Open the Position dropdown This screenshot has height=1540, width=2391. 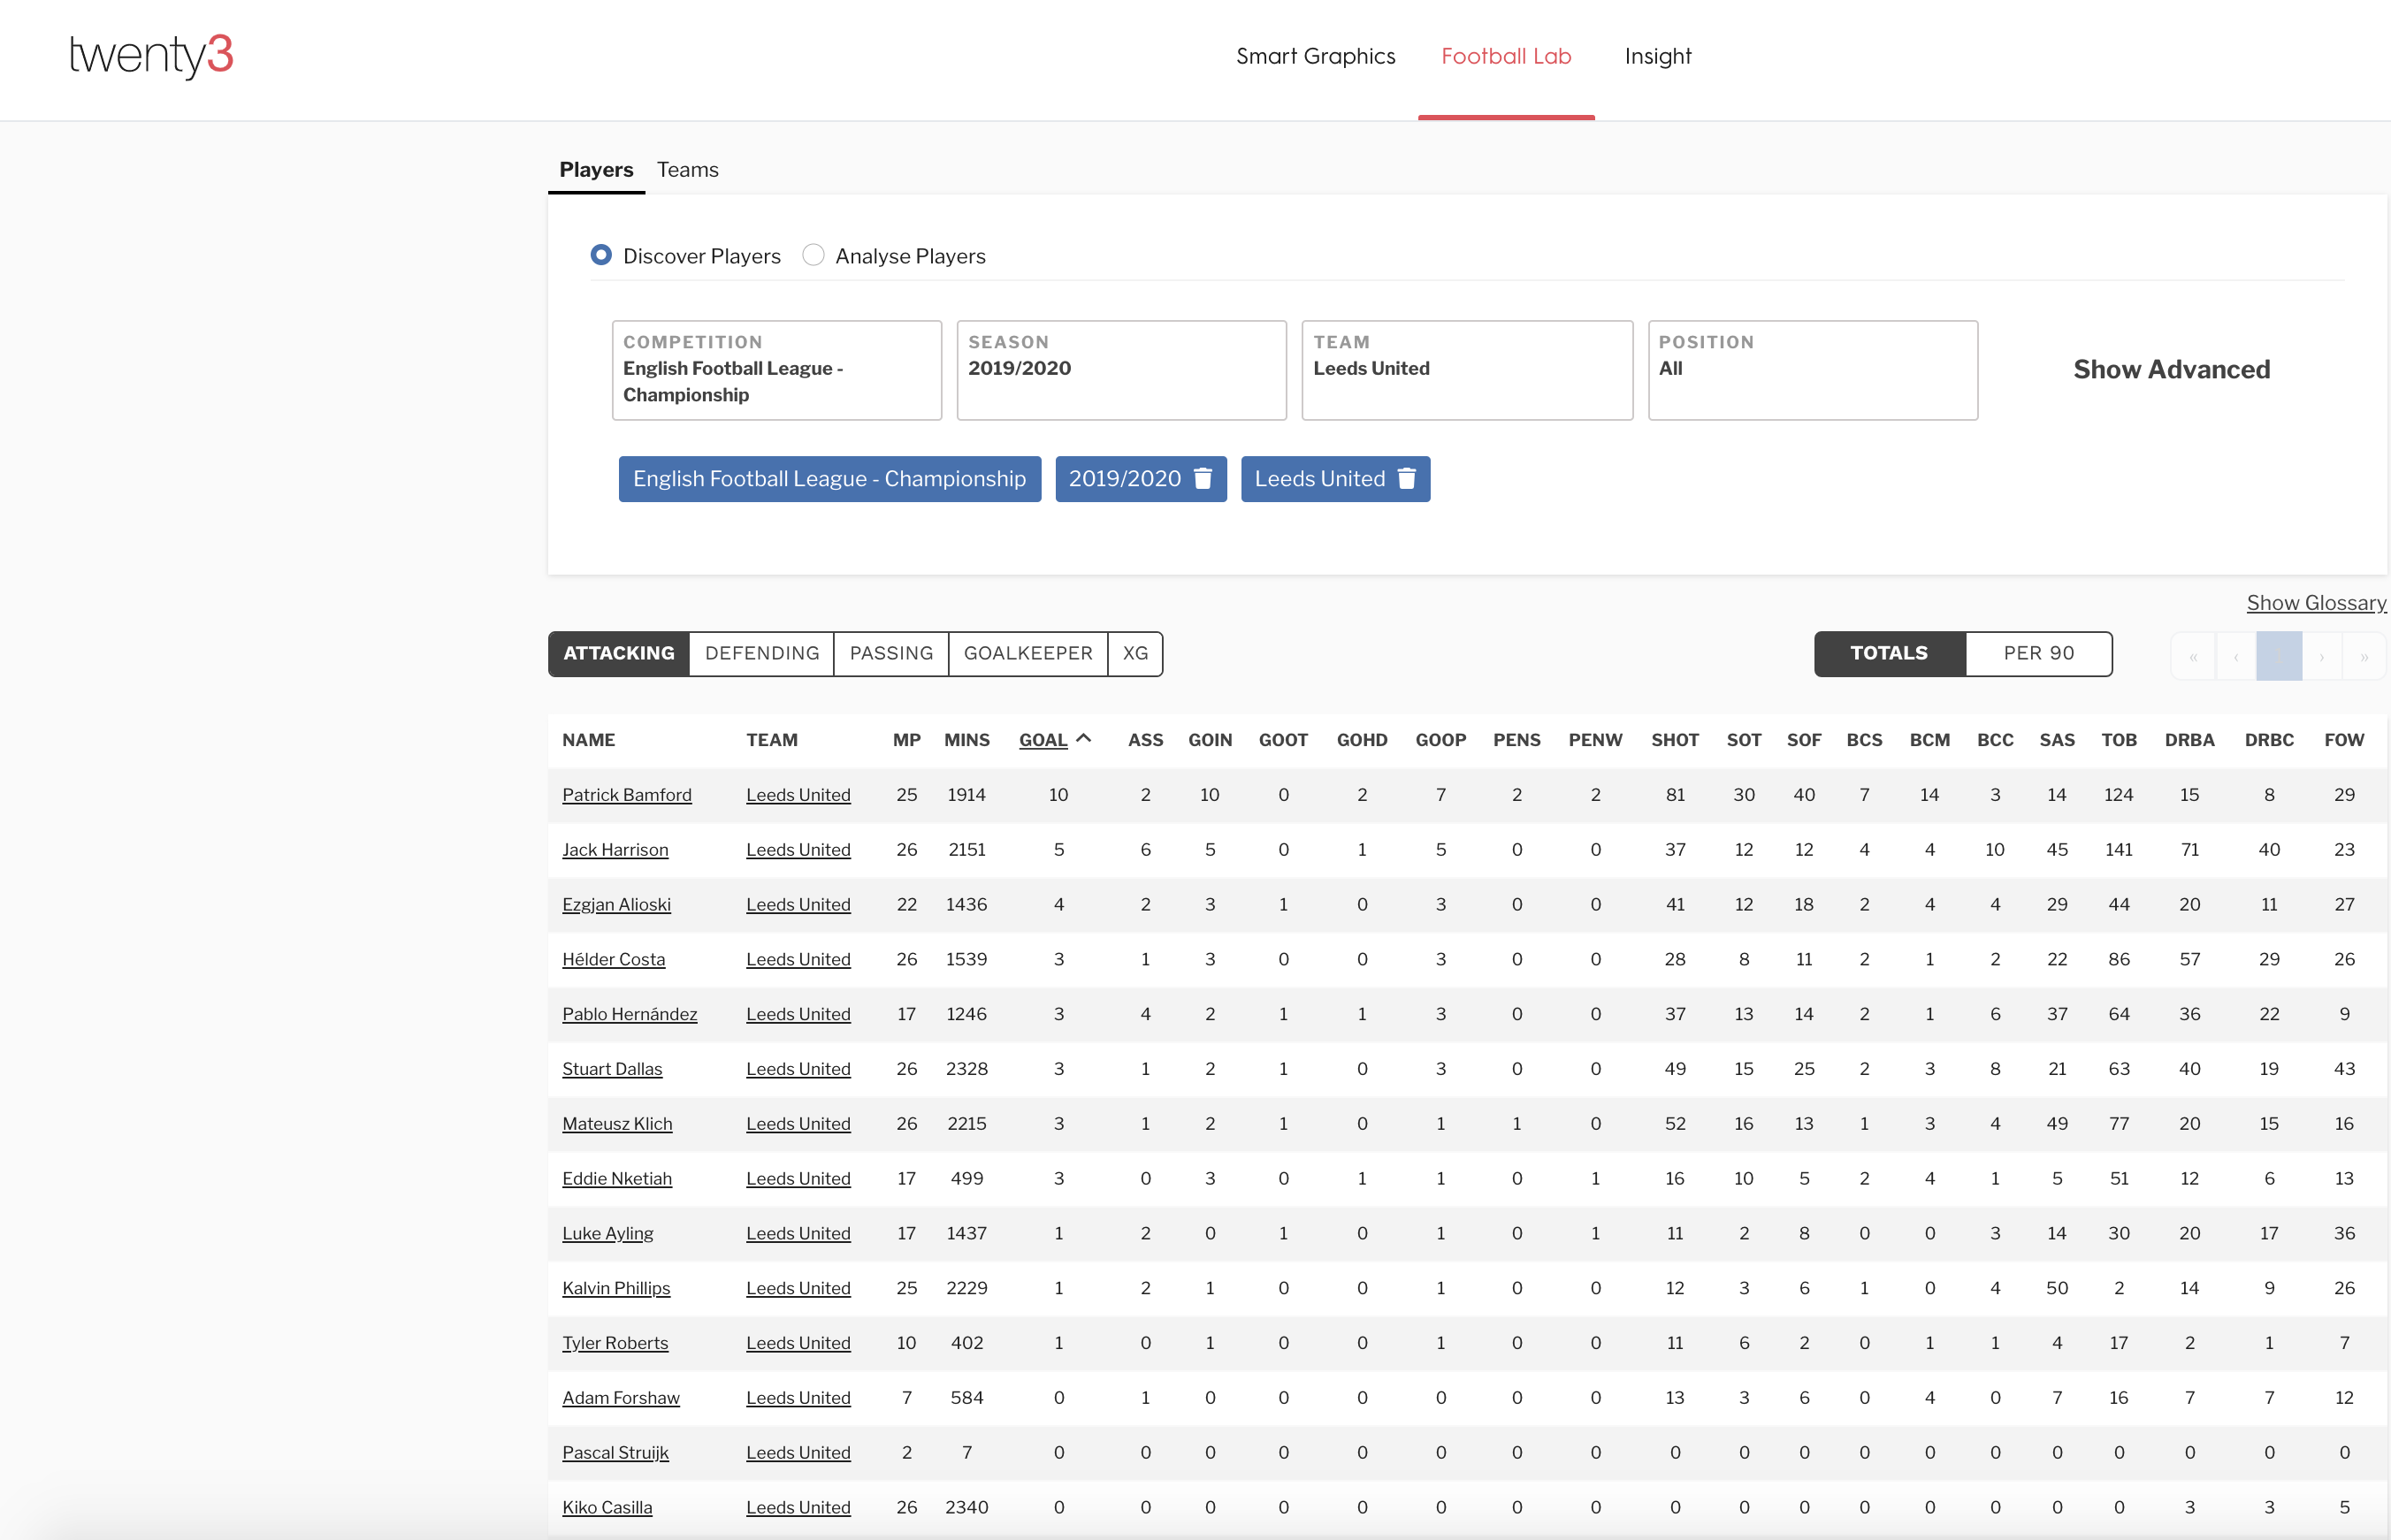[x=1813, y=370]
